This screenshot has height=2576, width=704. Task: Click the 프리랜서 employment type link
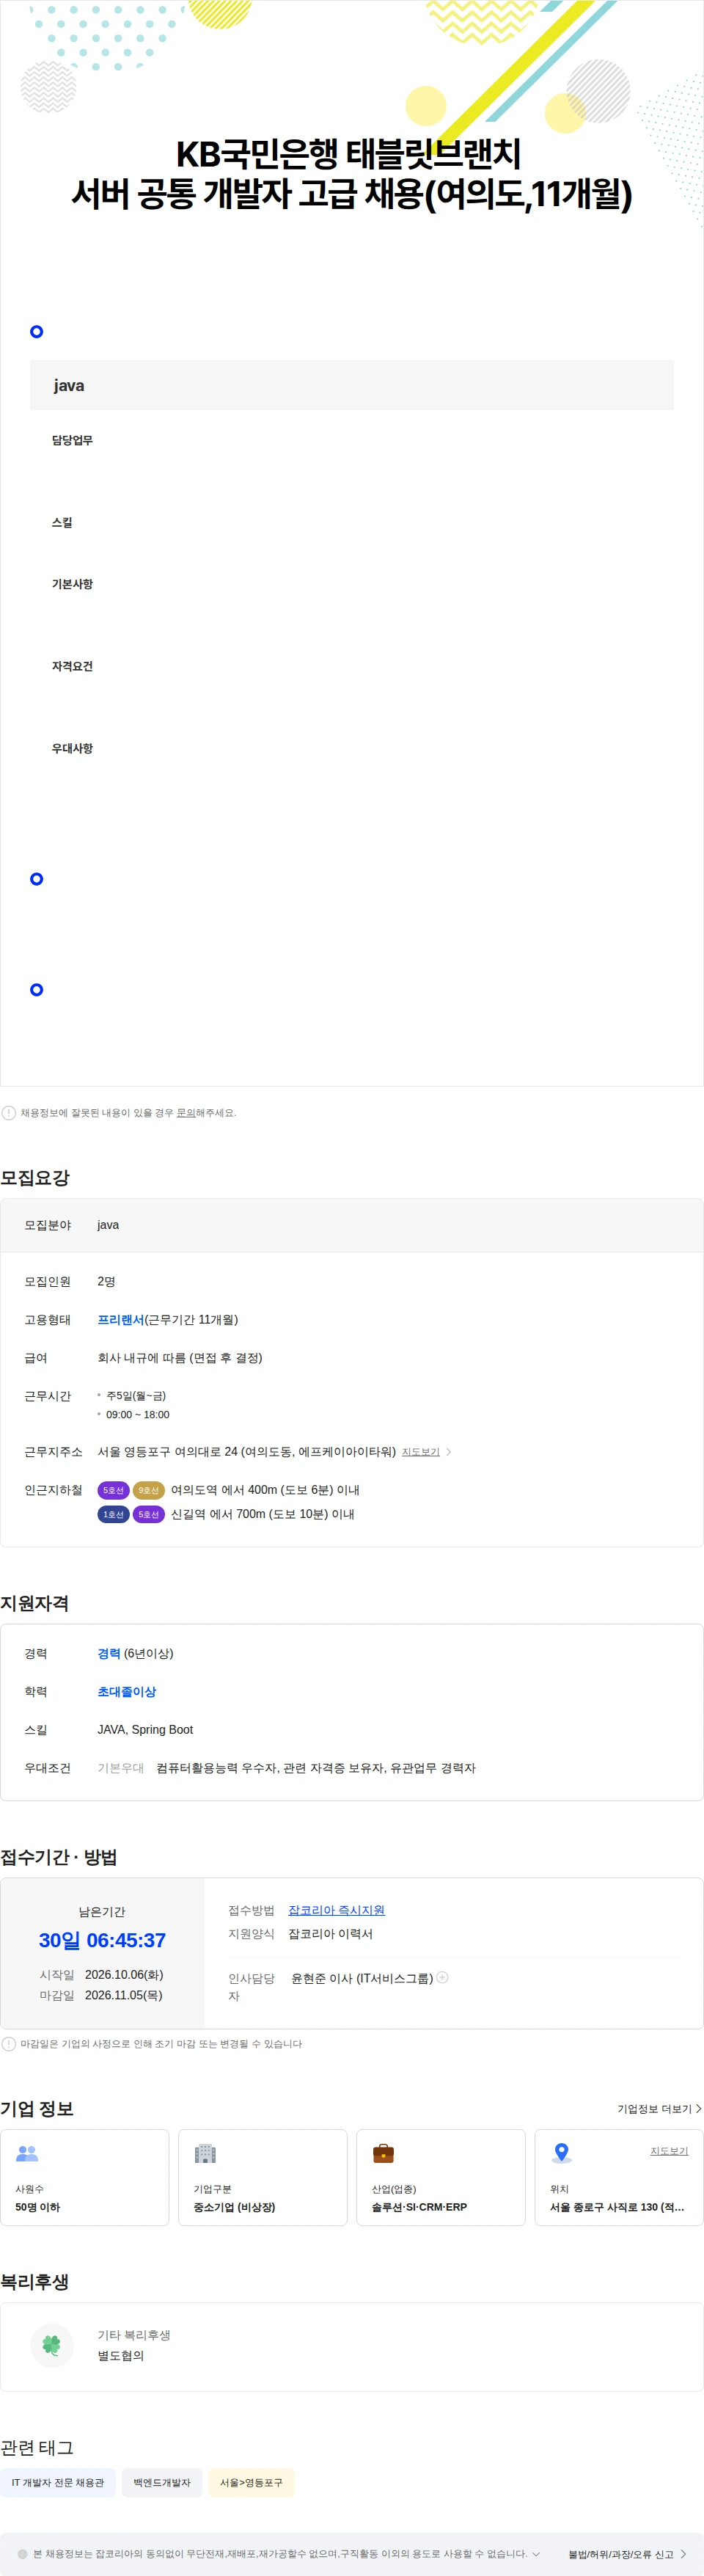click(x=121, y=1320)
